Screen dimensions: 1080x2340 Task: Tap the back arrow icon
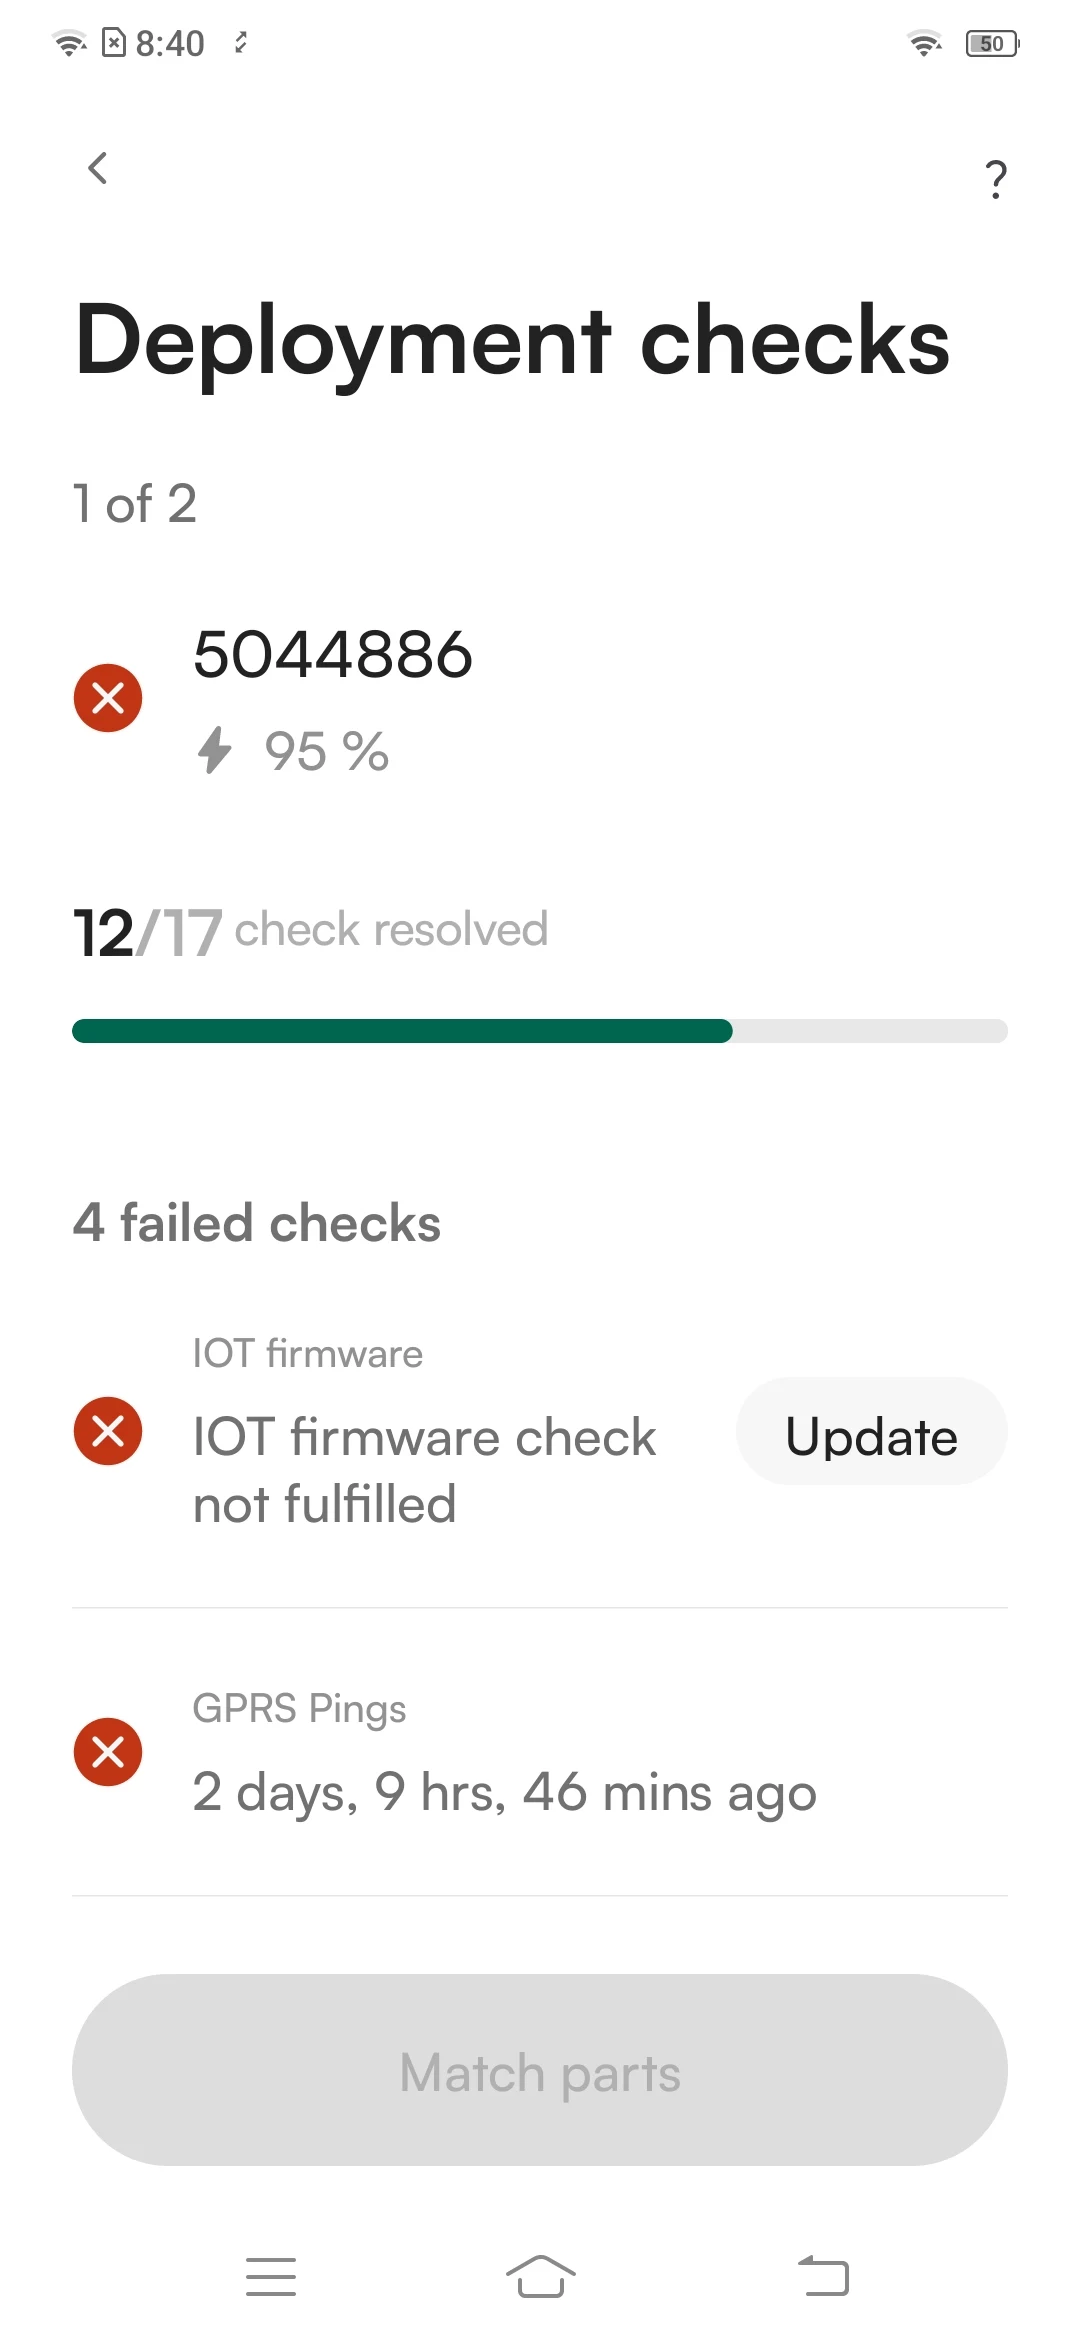pos(97,168)
